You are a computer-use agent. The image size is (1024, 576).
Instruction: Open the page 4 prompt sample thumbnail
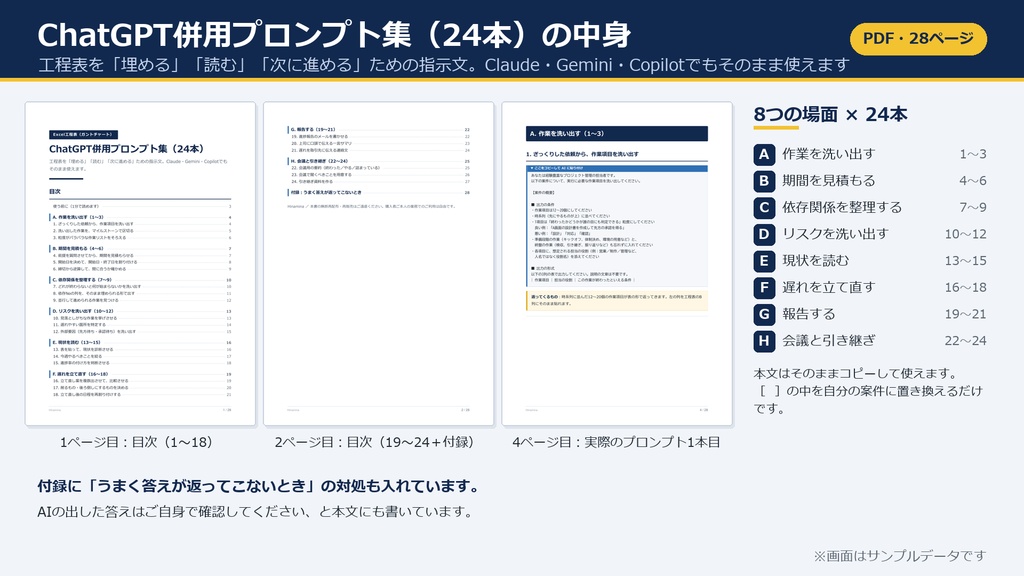tap(617, 264)
